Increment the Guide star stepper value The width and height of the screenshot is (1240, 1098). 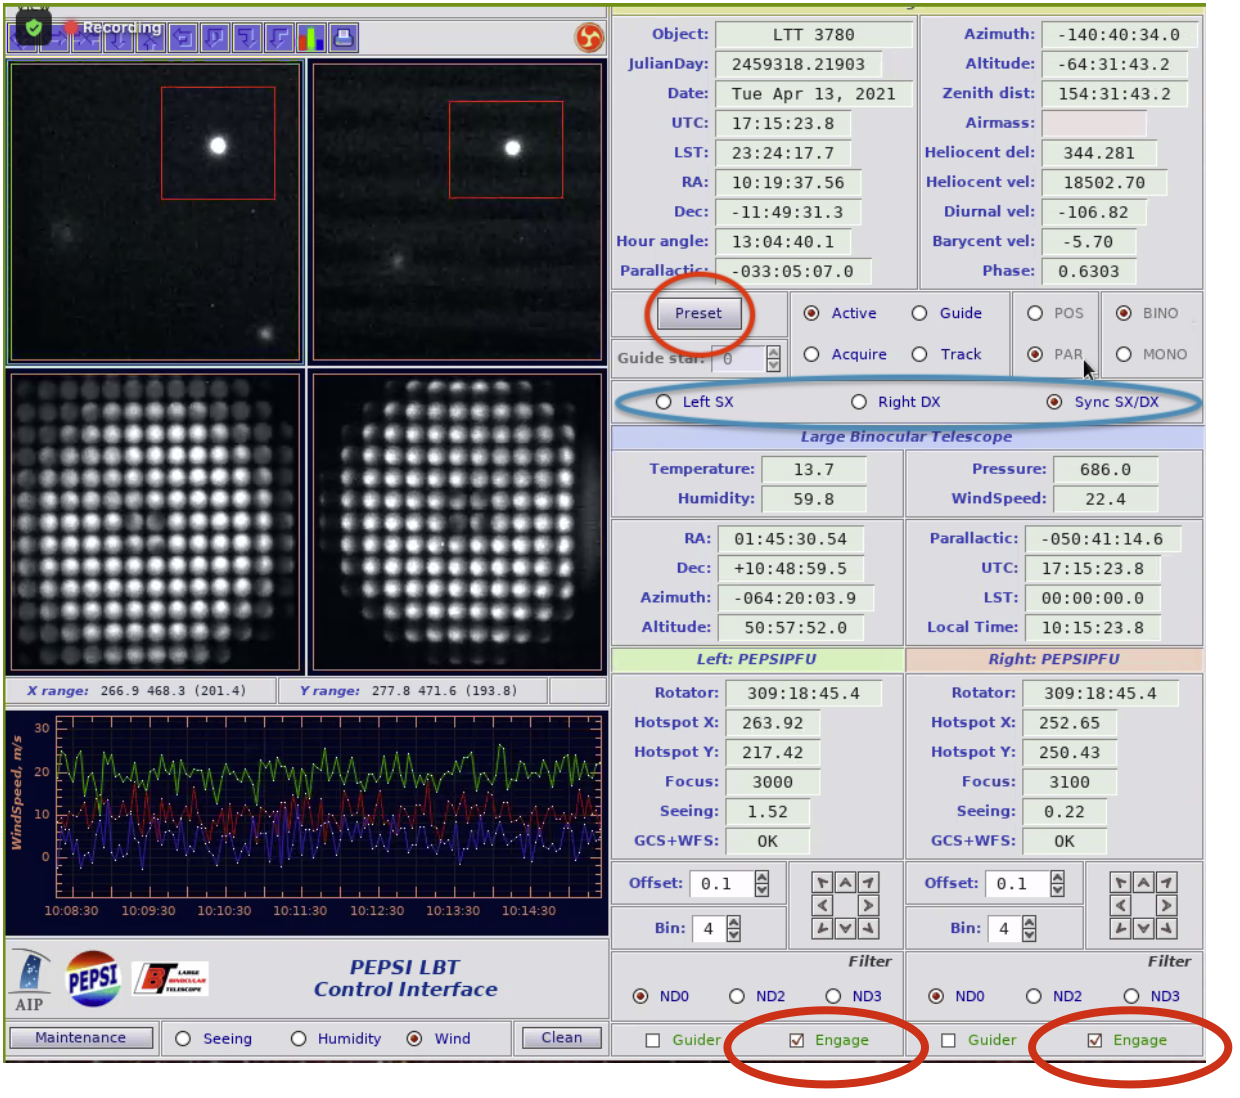pos(773,352)
